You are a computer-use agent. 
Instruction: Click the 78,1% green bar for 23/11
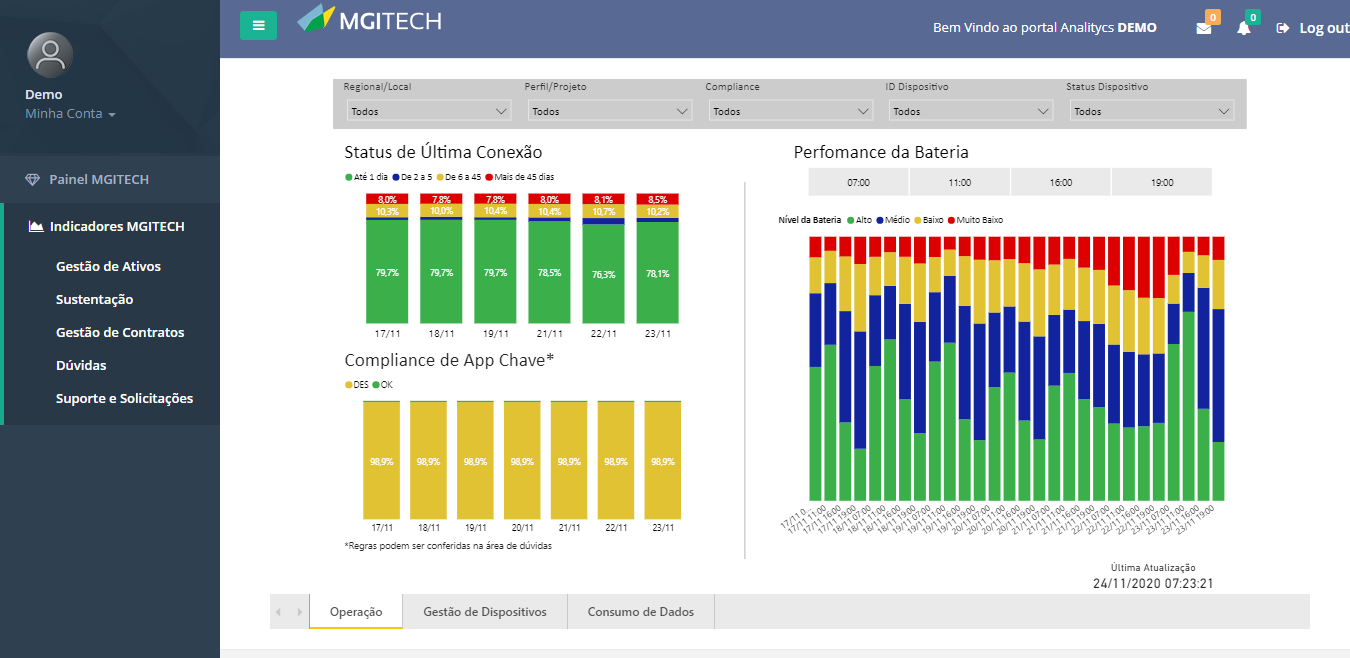coord(657,272)
